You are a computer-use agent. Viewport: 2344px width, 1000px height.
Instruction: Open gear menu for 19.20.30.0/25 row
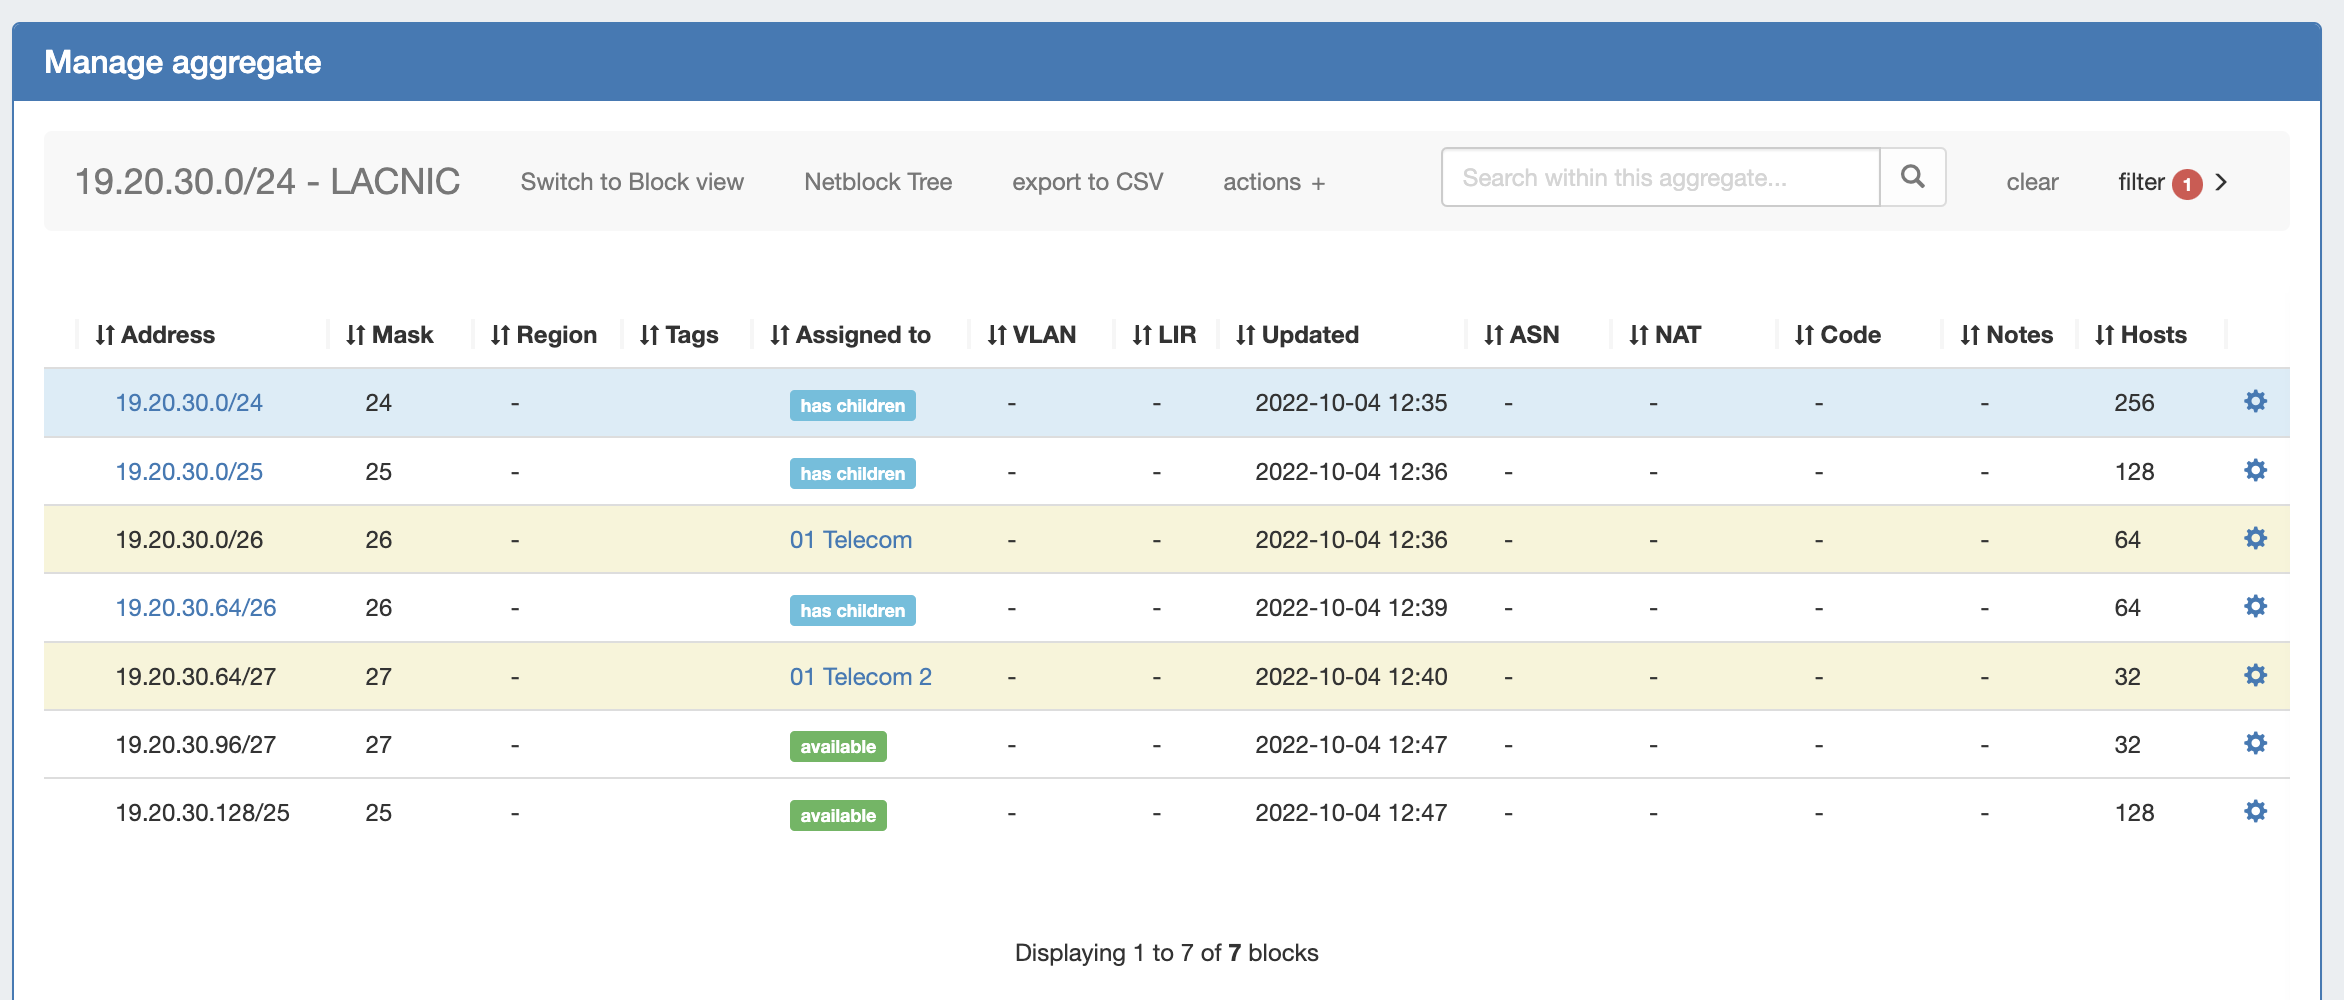pyautogui.click(x=2255, y=471)
